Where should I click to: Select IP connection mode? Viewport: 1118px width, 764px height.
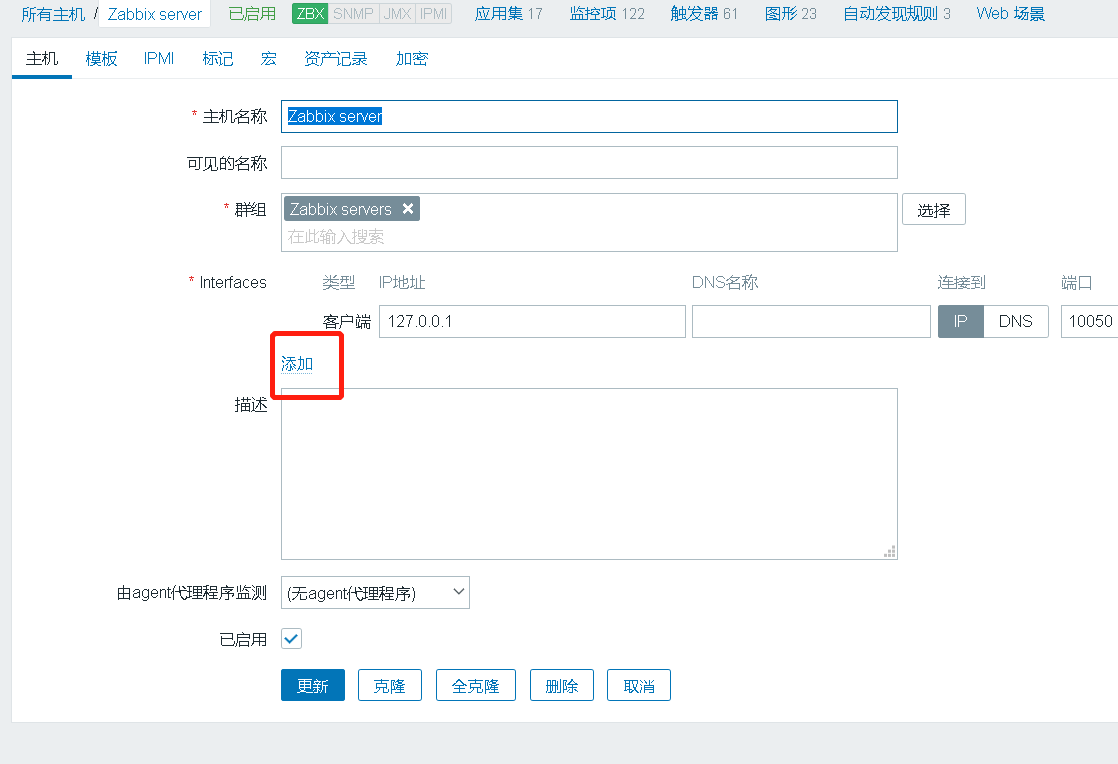click(960, 321)
